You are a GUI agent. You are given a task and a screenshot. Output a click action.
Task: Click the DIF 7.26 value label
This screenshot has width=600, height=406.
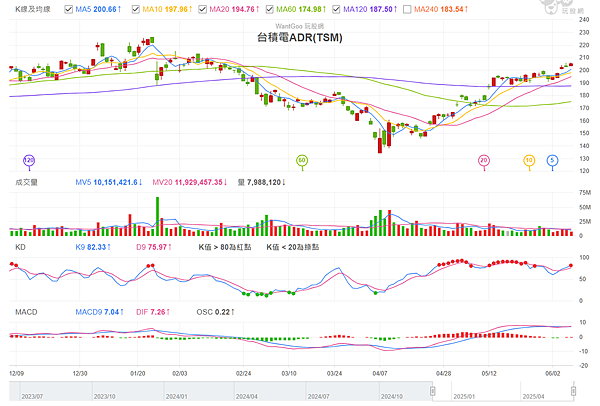pos(153,312)
